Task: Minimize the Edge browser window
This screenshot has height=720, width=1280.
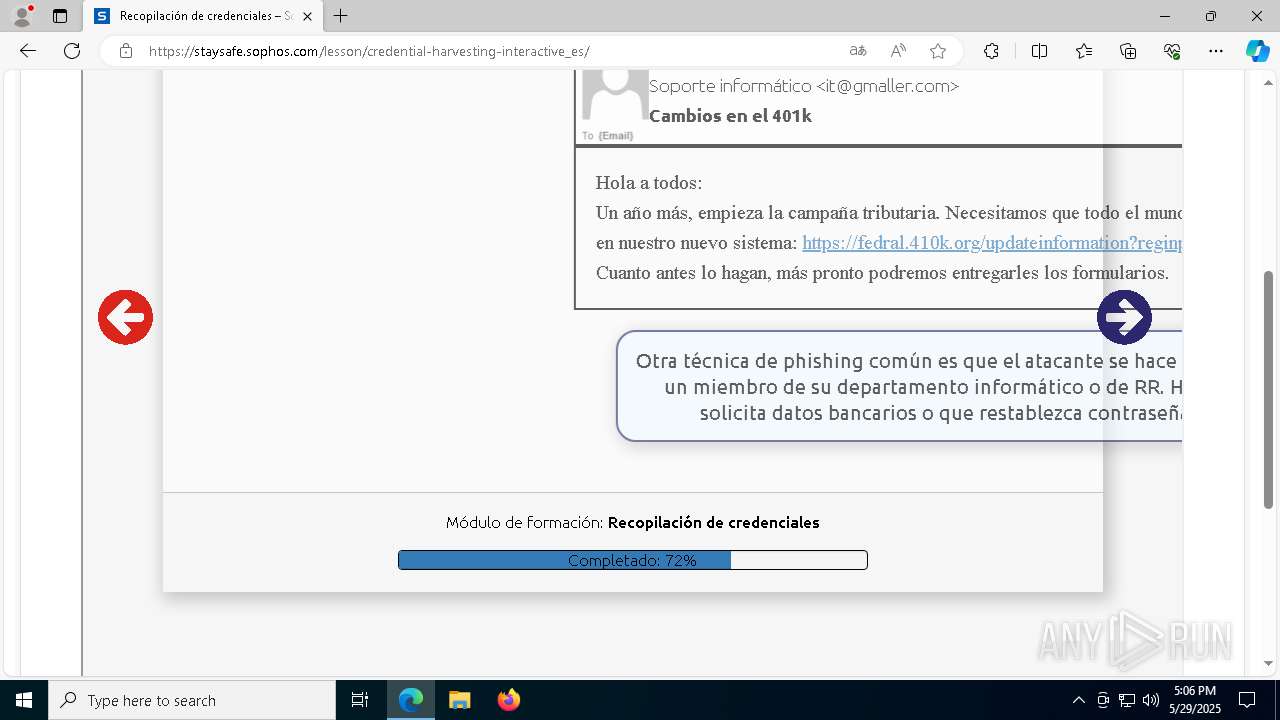Action: click(x=1165, y=16)
